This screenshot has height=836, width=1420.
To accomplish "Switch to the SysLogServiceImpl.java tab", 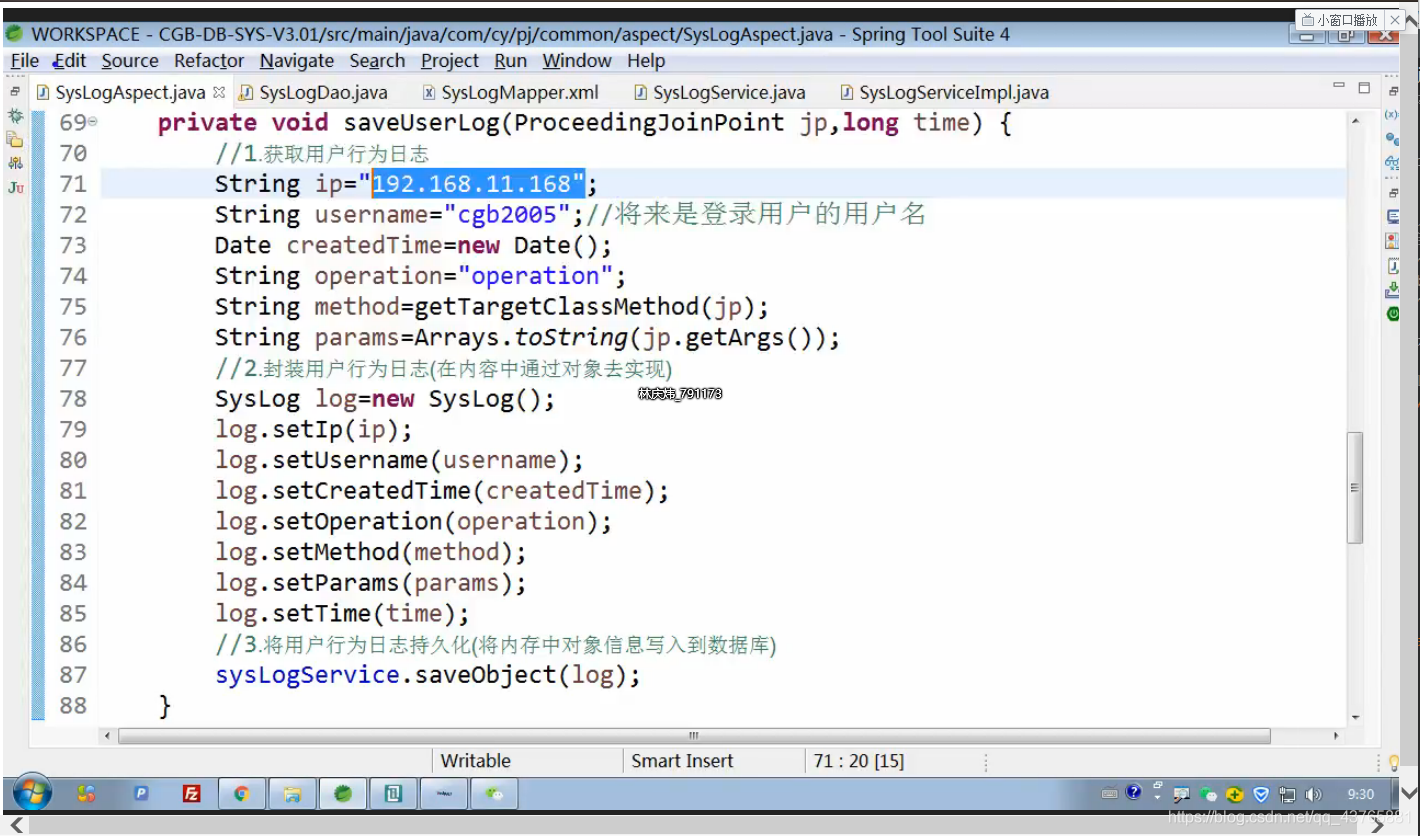I will 945,93.
